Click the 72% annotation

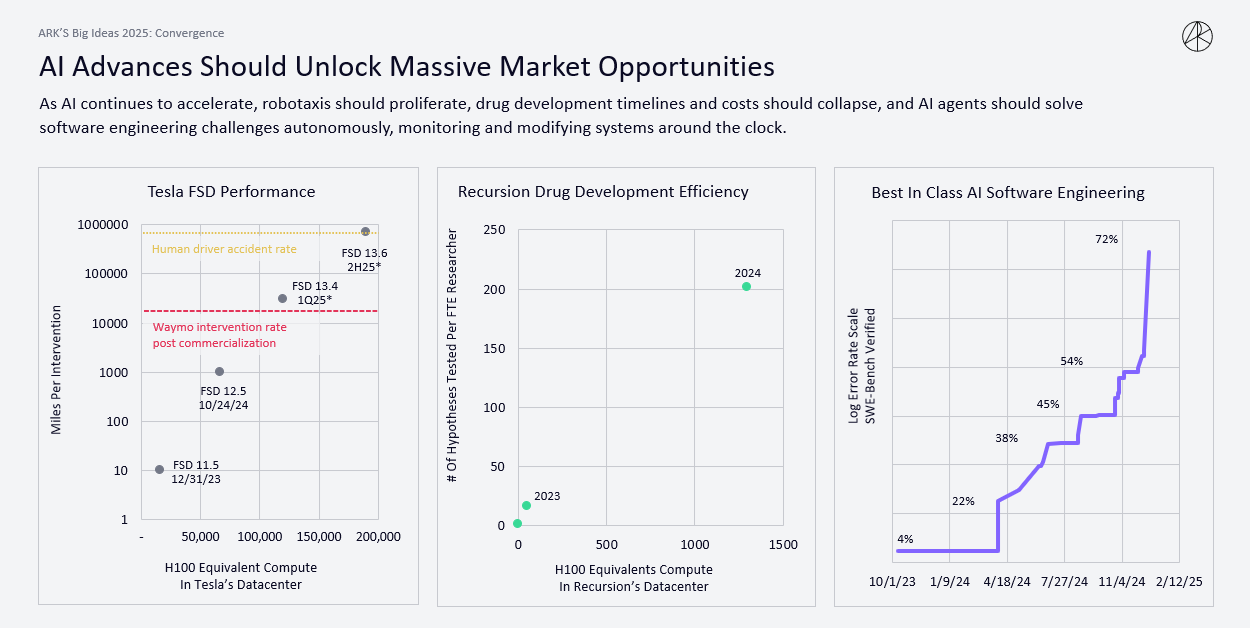pyautogui.click(x=1106, y=239)
